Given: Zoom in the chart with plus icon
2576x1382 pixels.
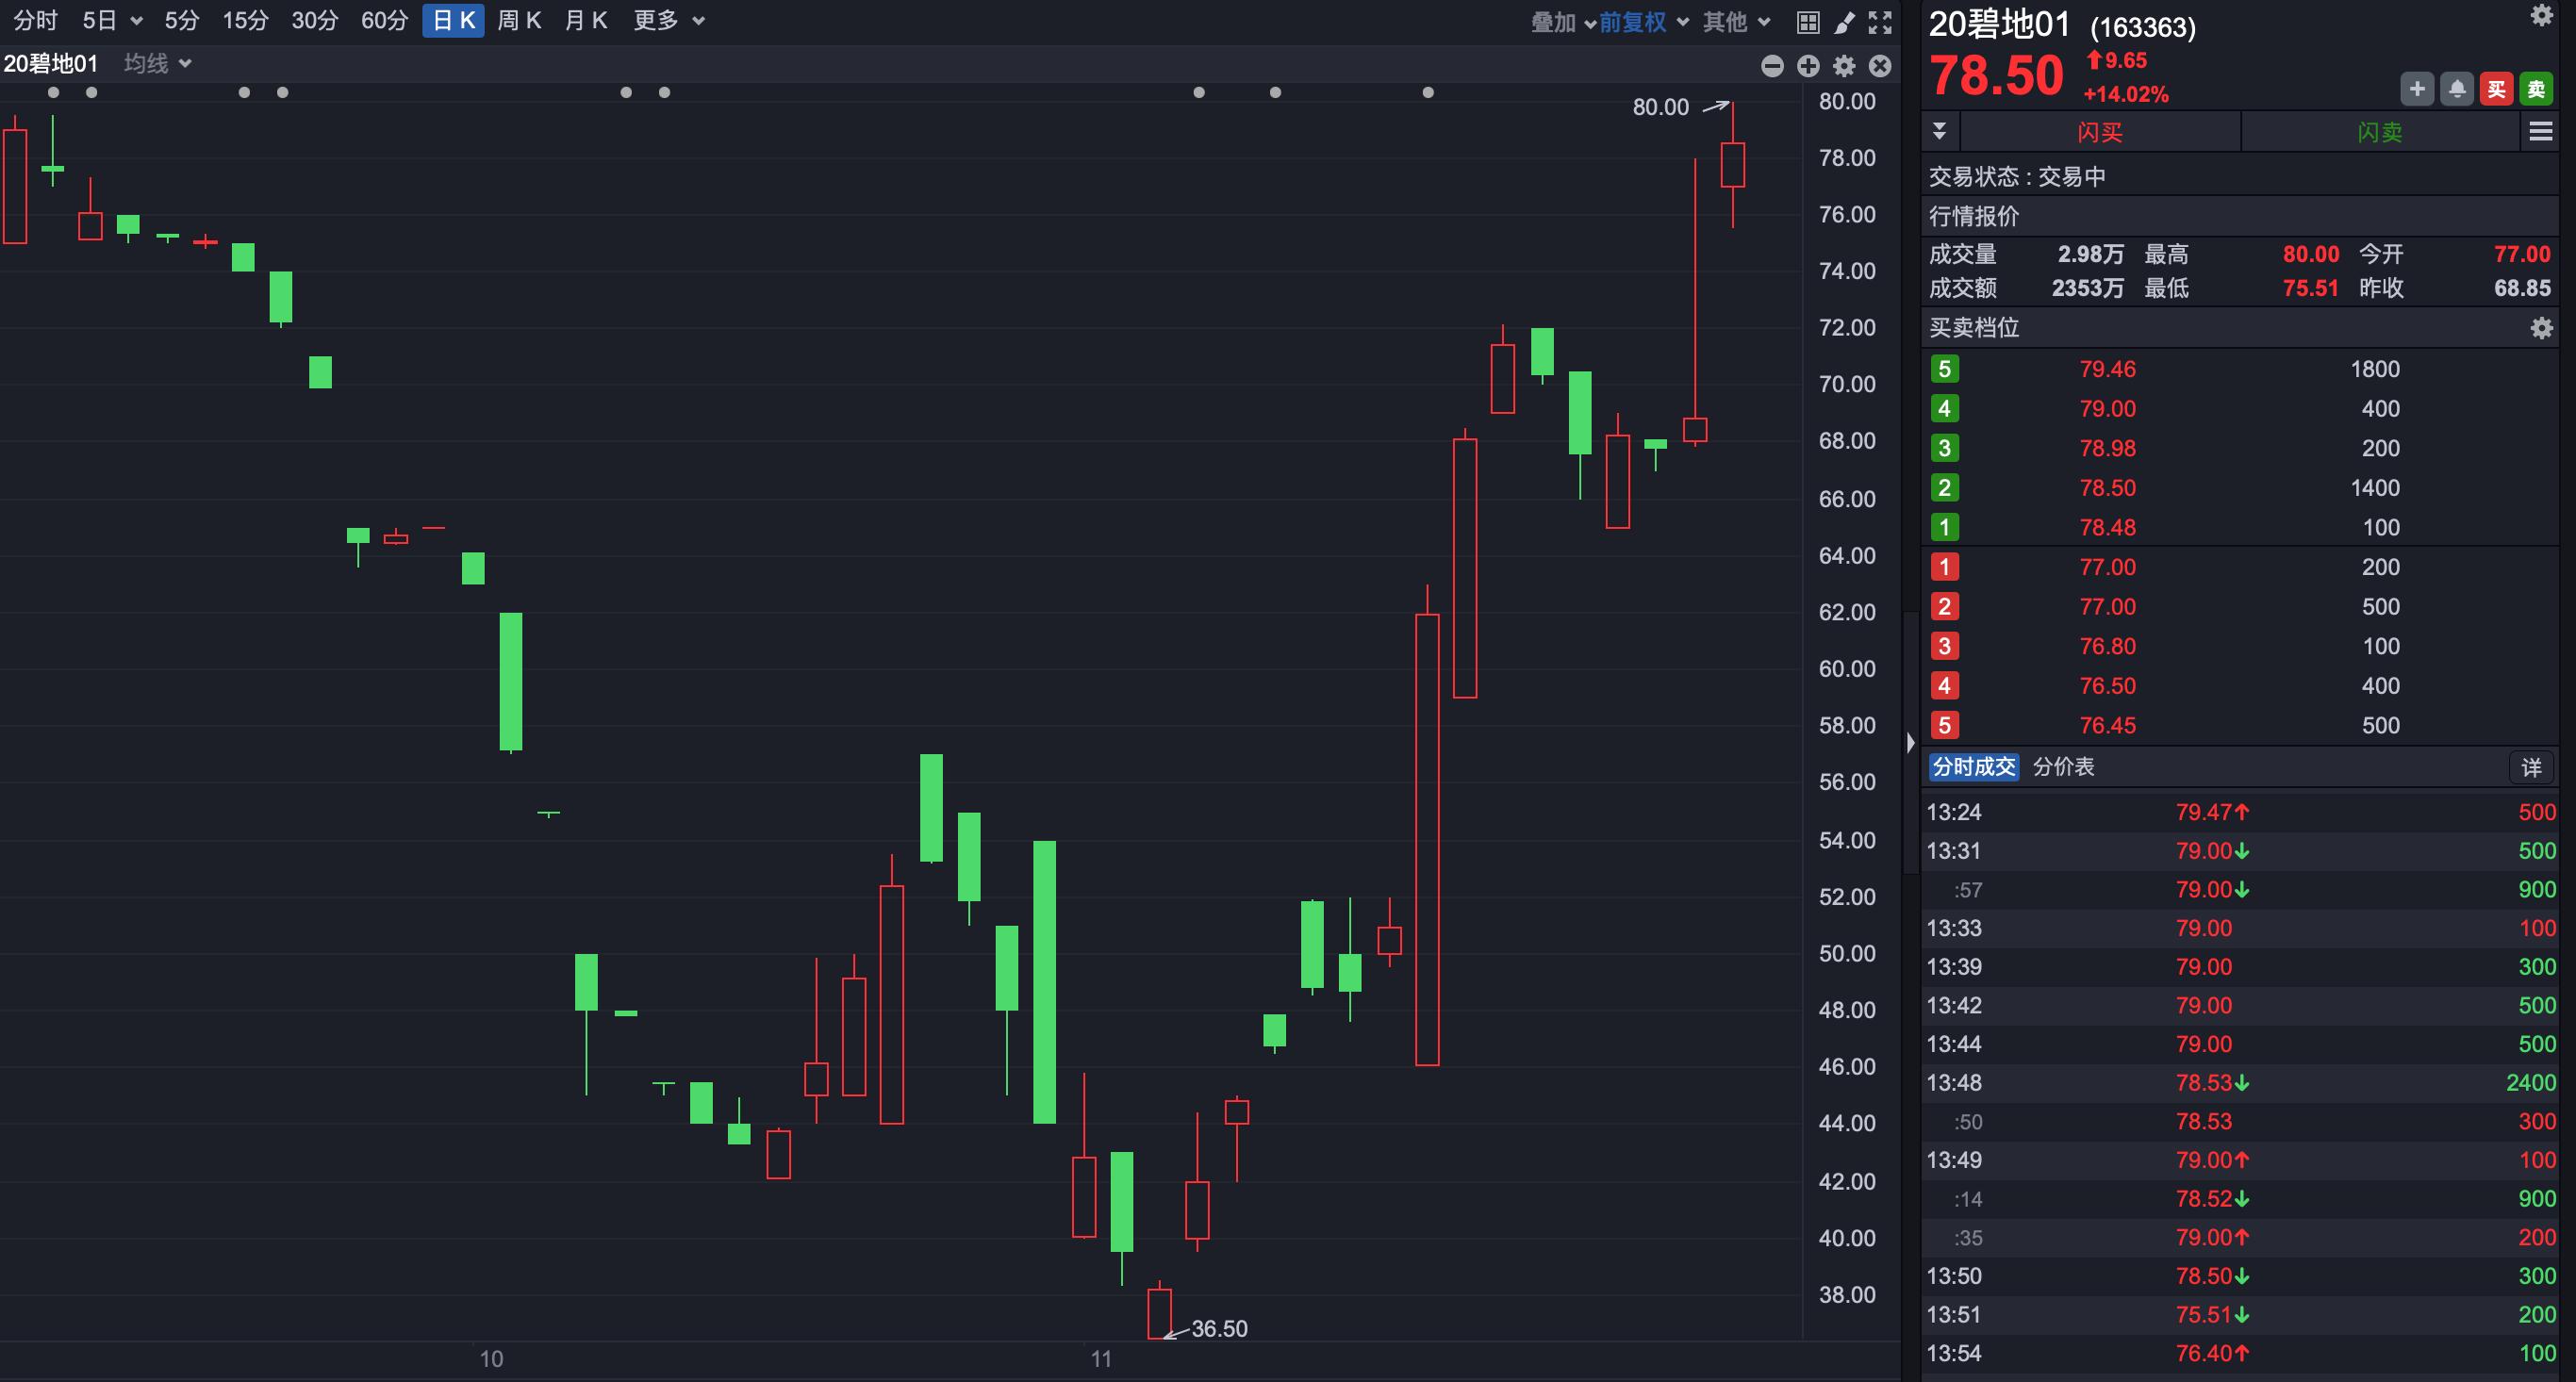Looking at the screenshot, I should (x=1808, y=66).
